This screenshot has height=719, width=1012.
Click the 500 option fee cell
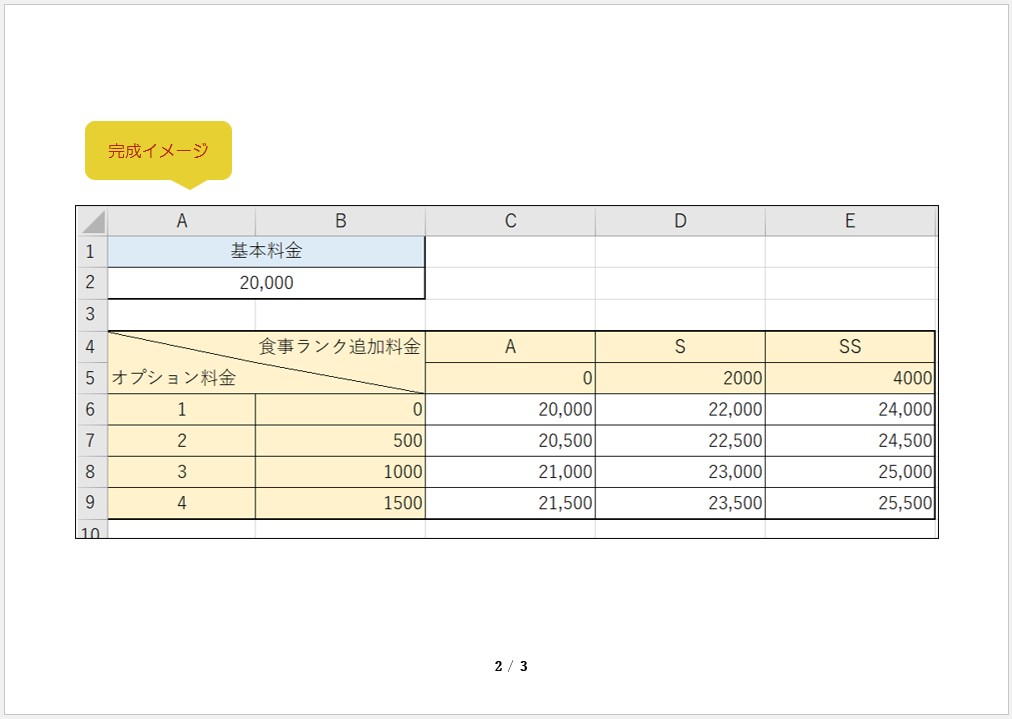point(340,440)
